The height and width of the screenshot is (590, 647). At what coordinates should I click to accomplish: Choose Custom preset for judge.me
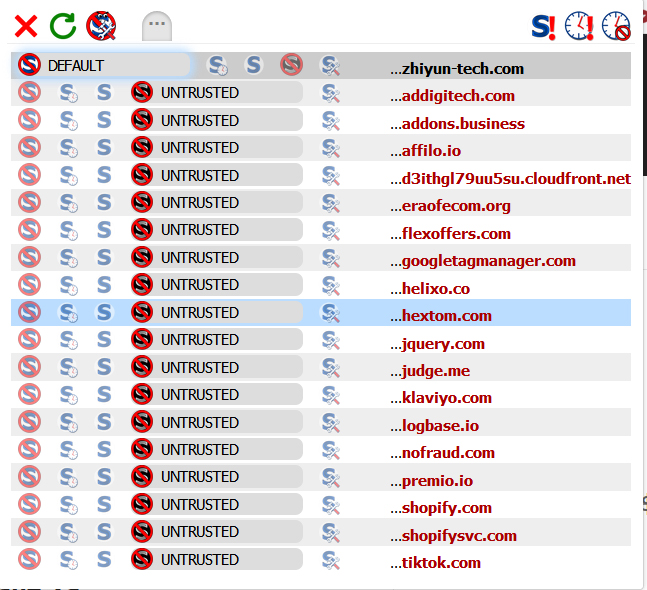pyautogui.click(x=331, y=368)
